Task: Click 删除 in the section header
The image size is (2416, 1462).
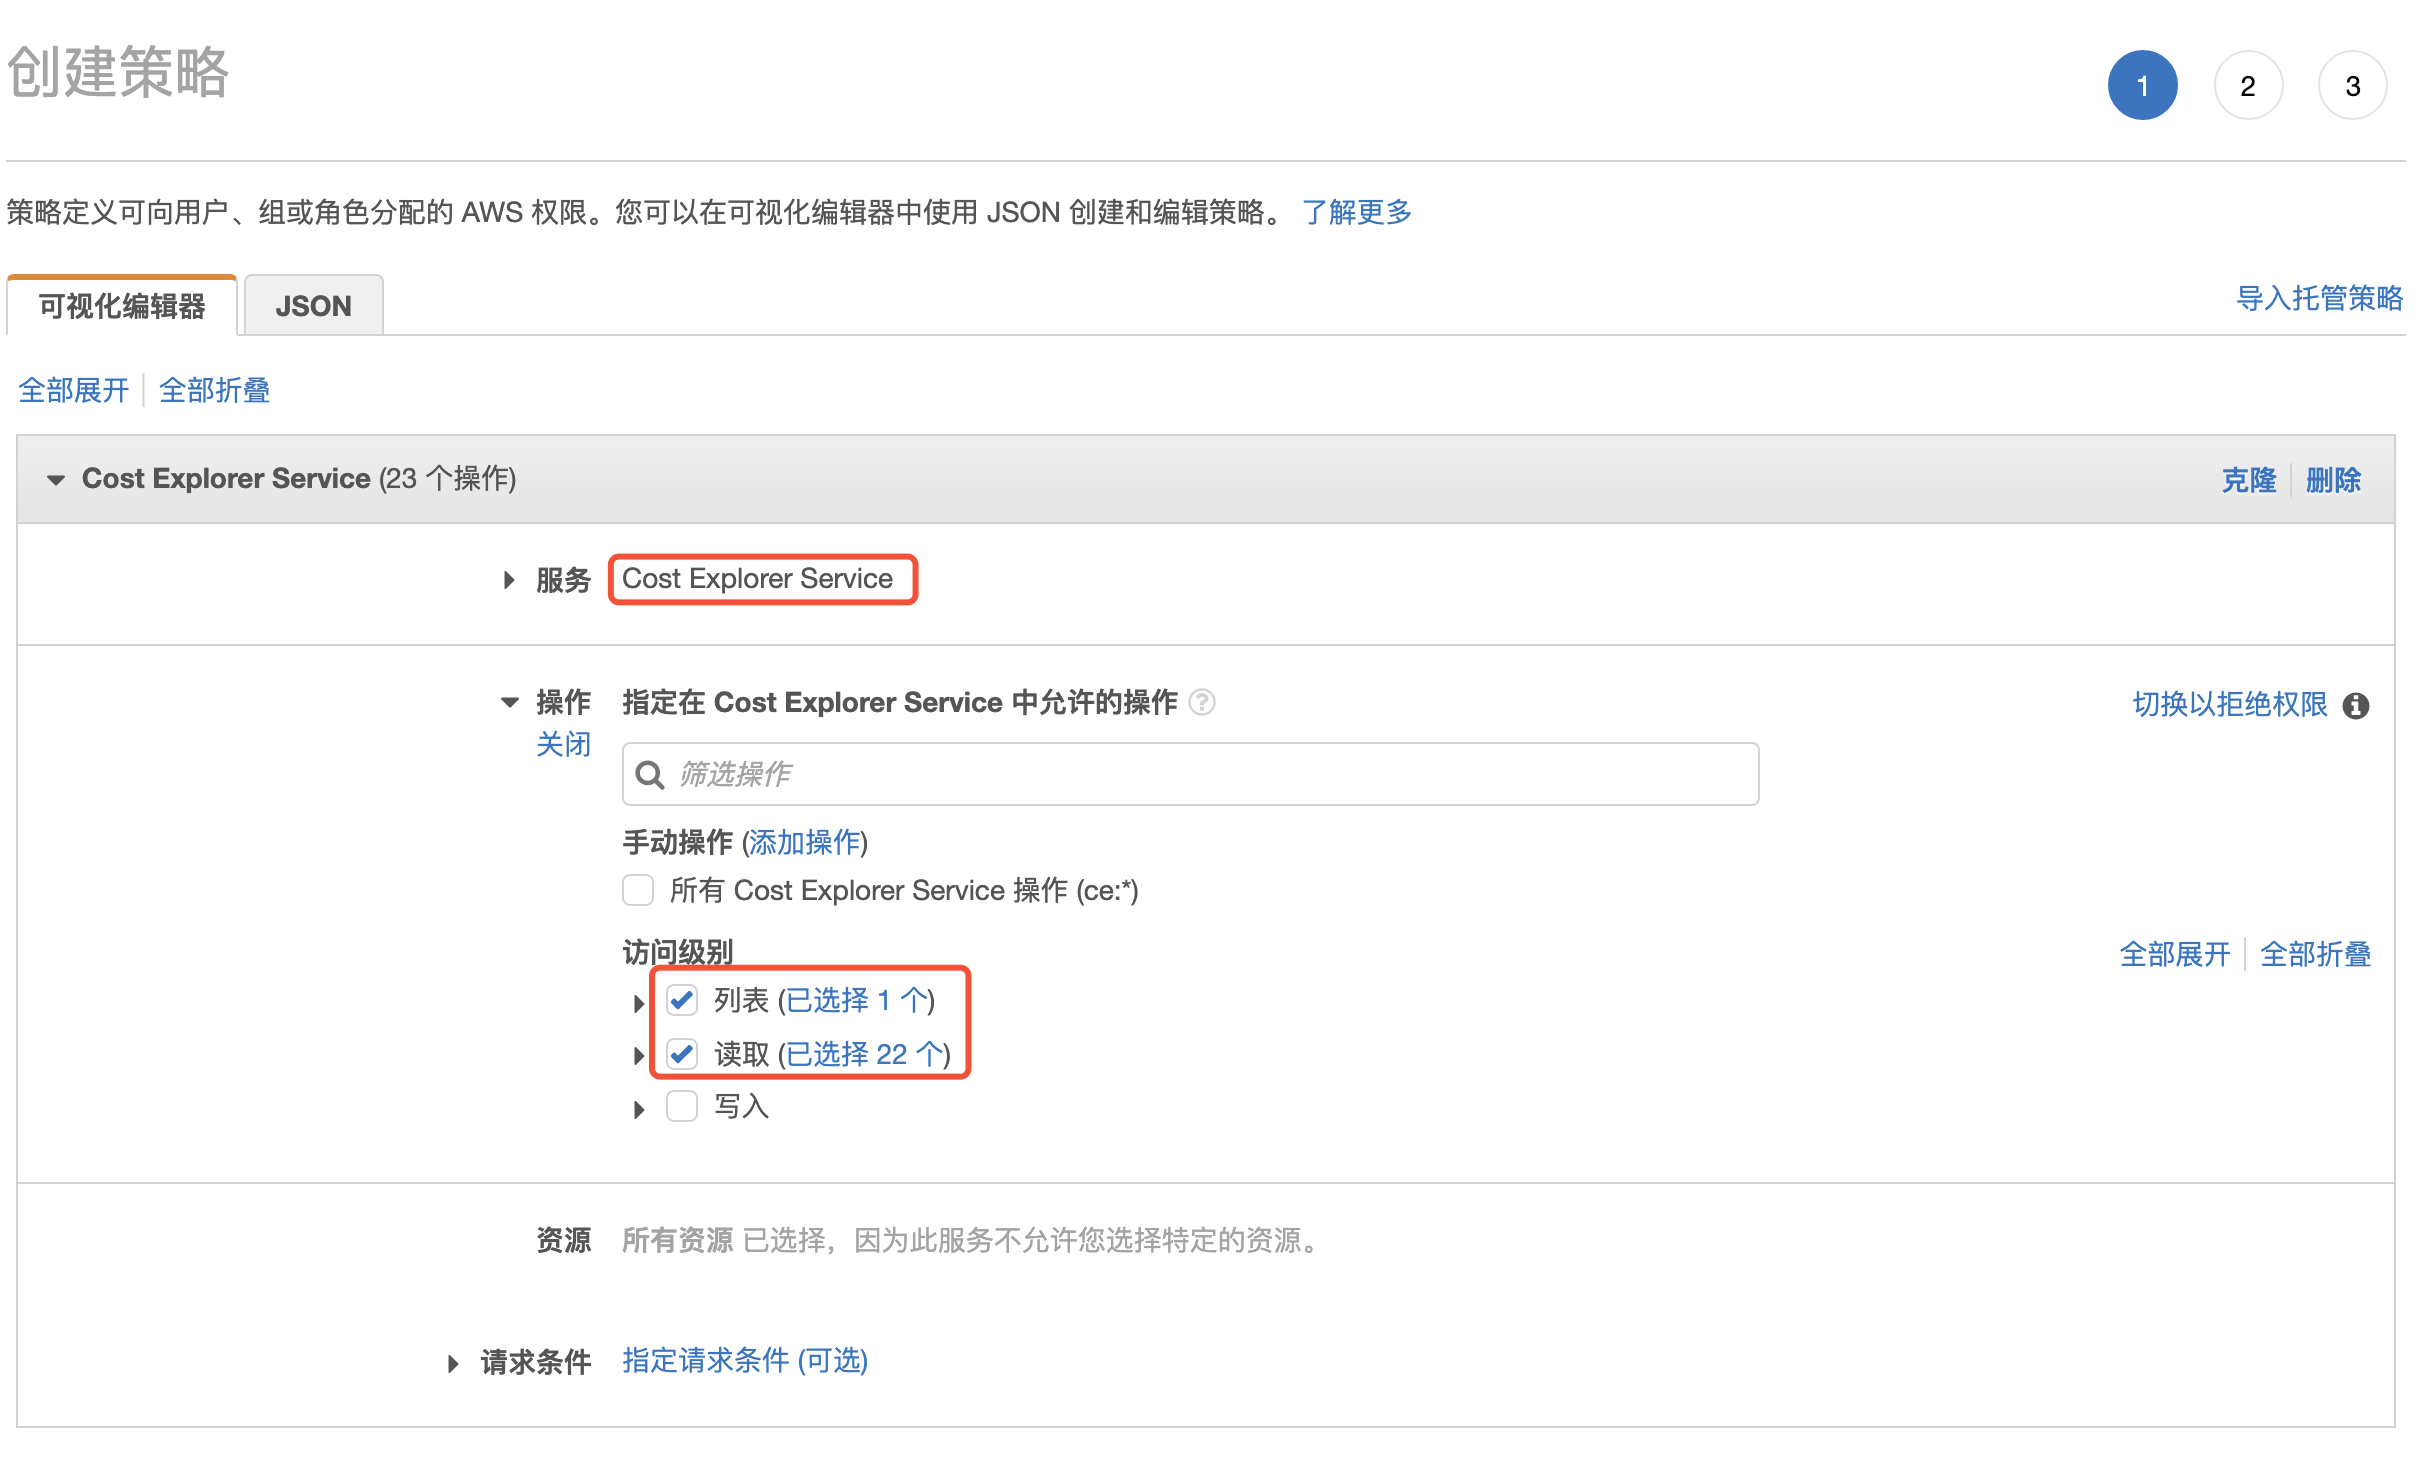Action: [2333, 480]
